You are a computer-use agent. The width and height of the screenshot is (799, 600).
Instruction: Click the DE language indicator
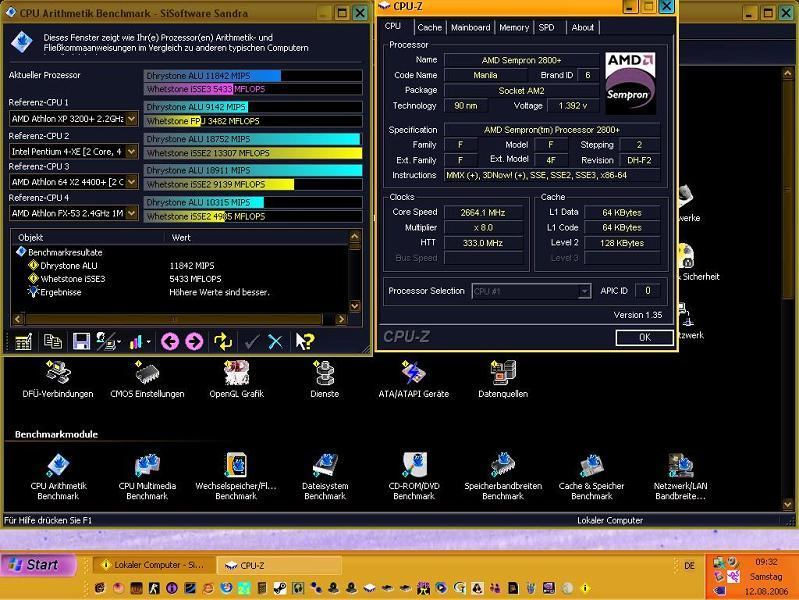click(x=689, y=566)
